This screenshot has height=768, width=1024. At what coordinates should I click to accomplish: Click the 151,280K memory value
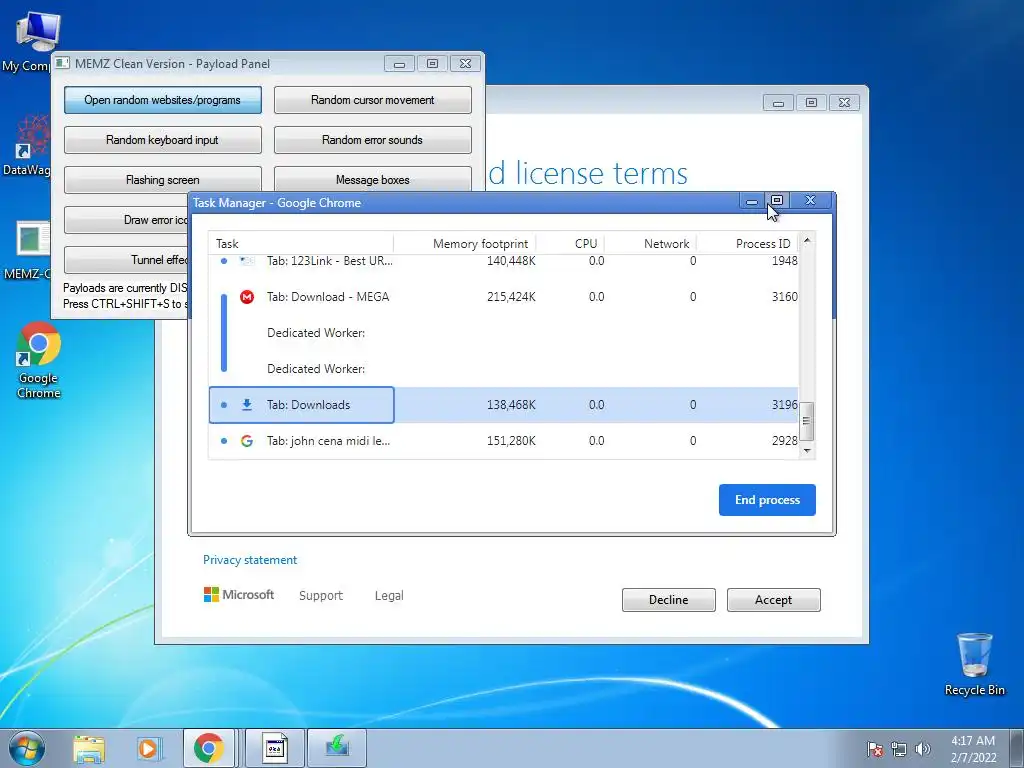pos(511,441)
